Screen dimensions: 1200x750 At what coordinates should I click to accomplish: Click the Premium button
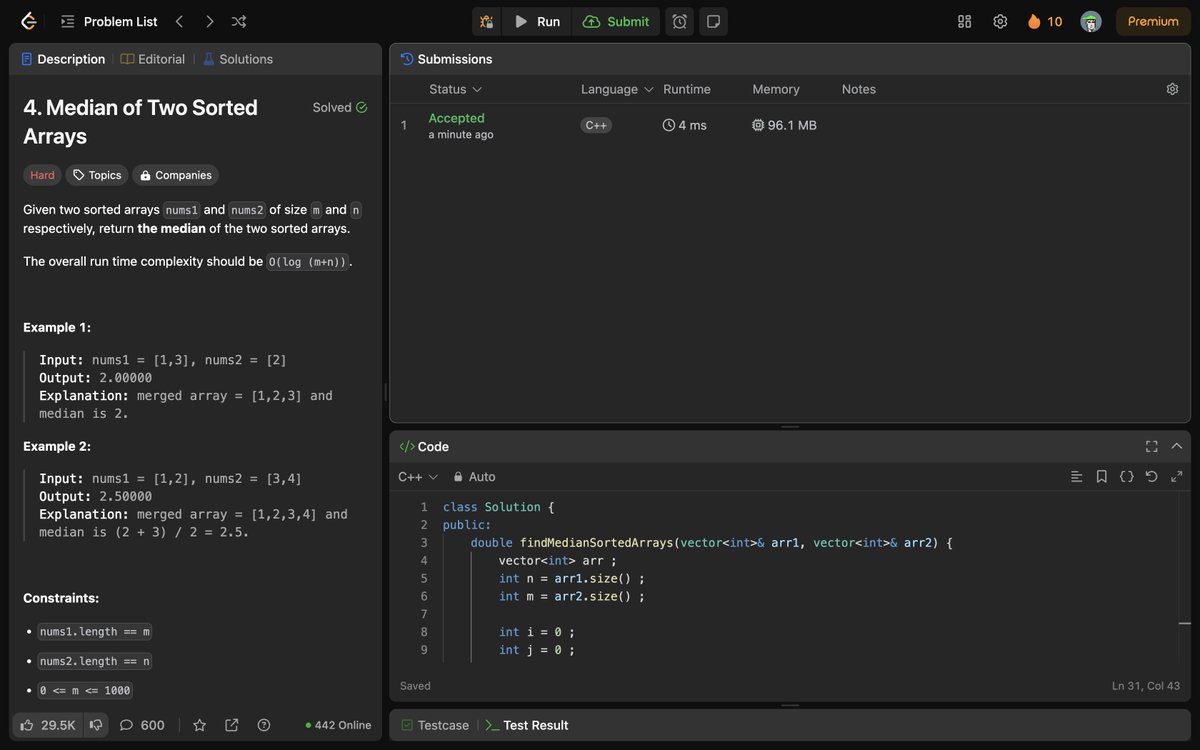pyautogui.click(x=1153, y=21)
